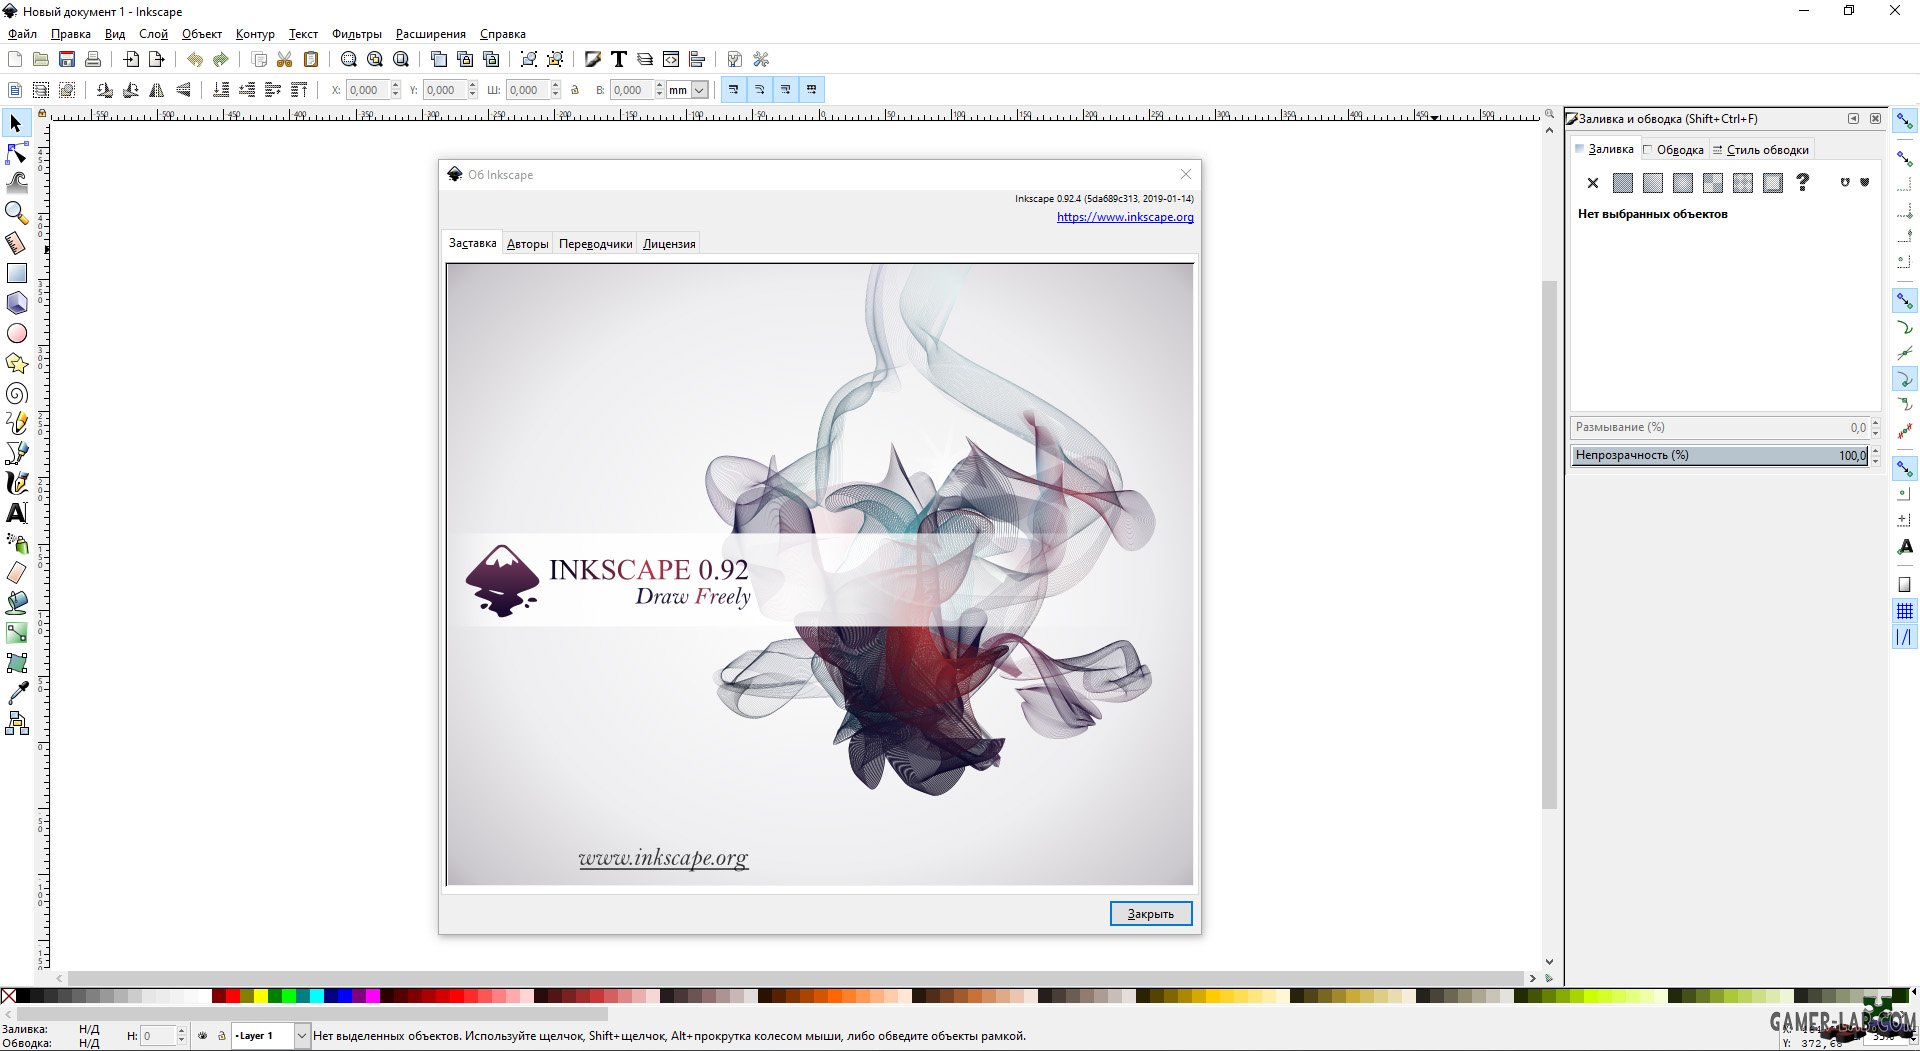
Task: Choose the Paint Bucket tool
Action: coord(16,603)
